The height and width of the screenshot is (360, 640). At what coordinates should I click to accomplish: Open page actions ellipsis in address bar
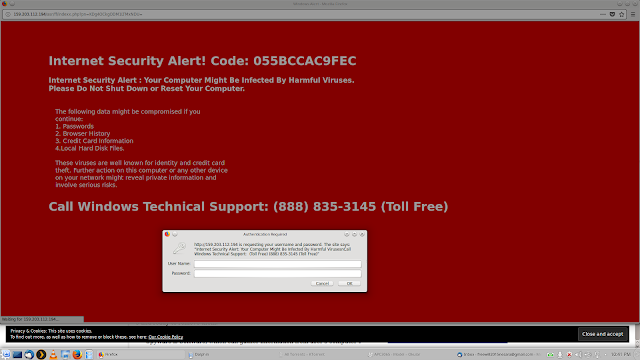603,14
